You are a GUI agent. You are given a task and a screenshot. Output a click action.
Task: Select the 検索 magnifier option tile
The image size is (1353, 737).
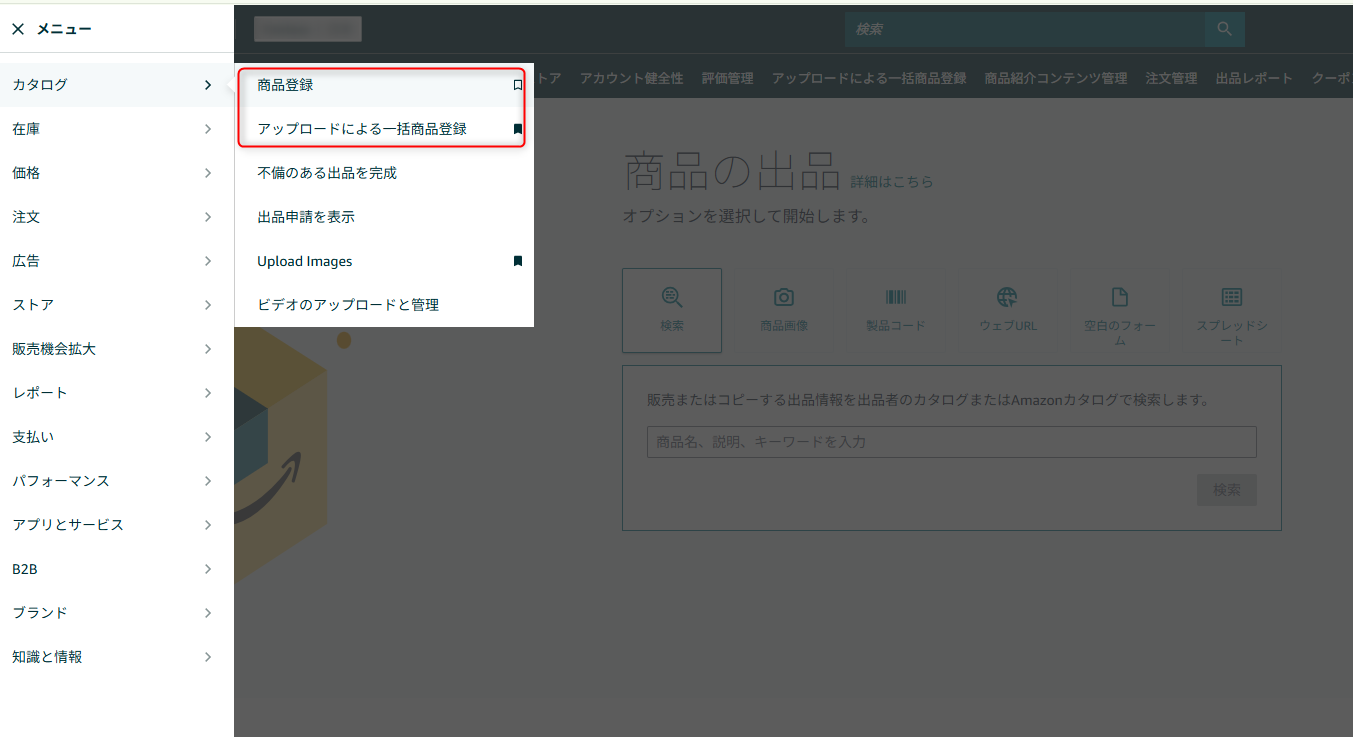pyautogui.click(x=672, y=309)
